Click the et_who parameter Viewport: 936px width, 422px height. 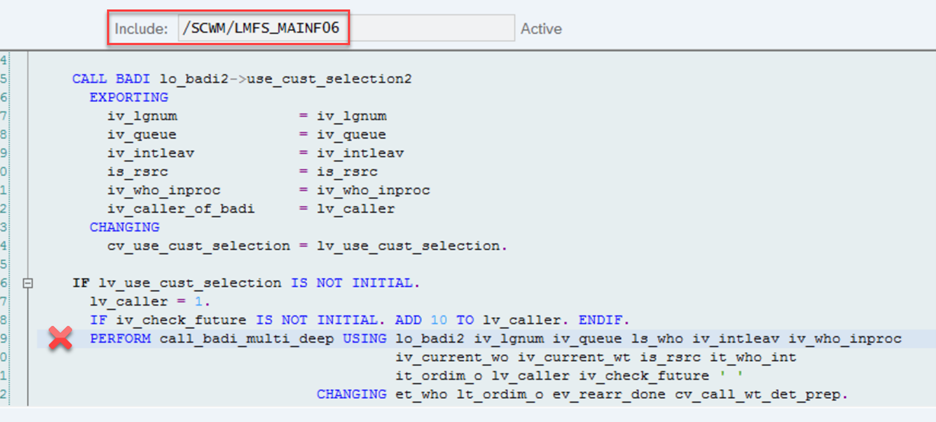tap(421, 395)
